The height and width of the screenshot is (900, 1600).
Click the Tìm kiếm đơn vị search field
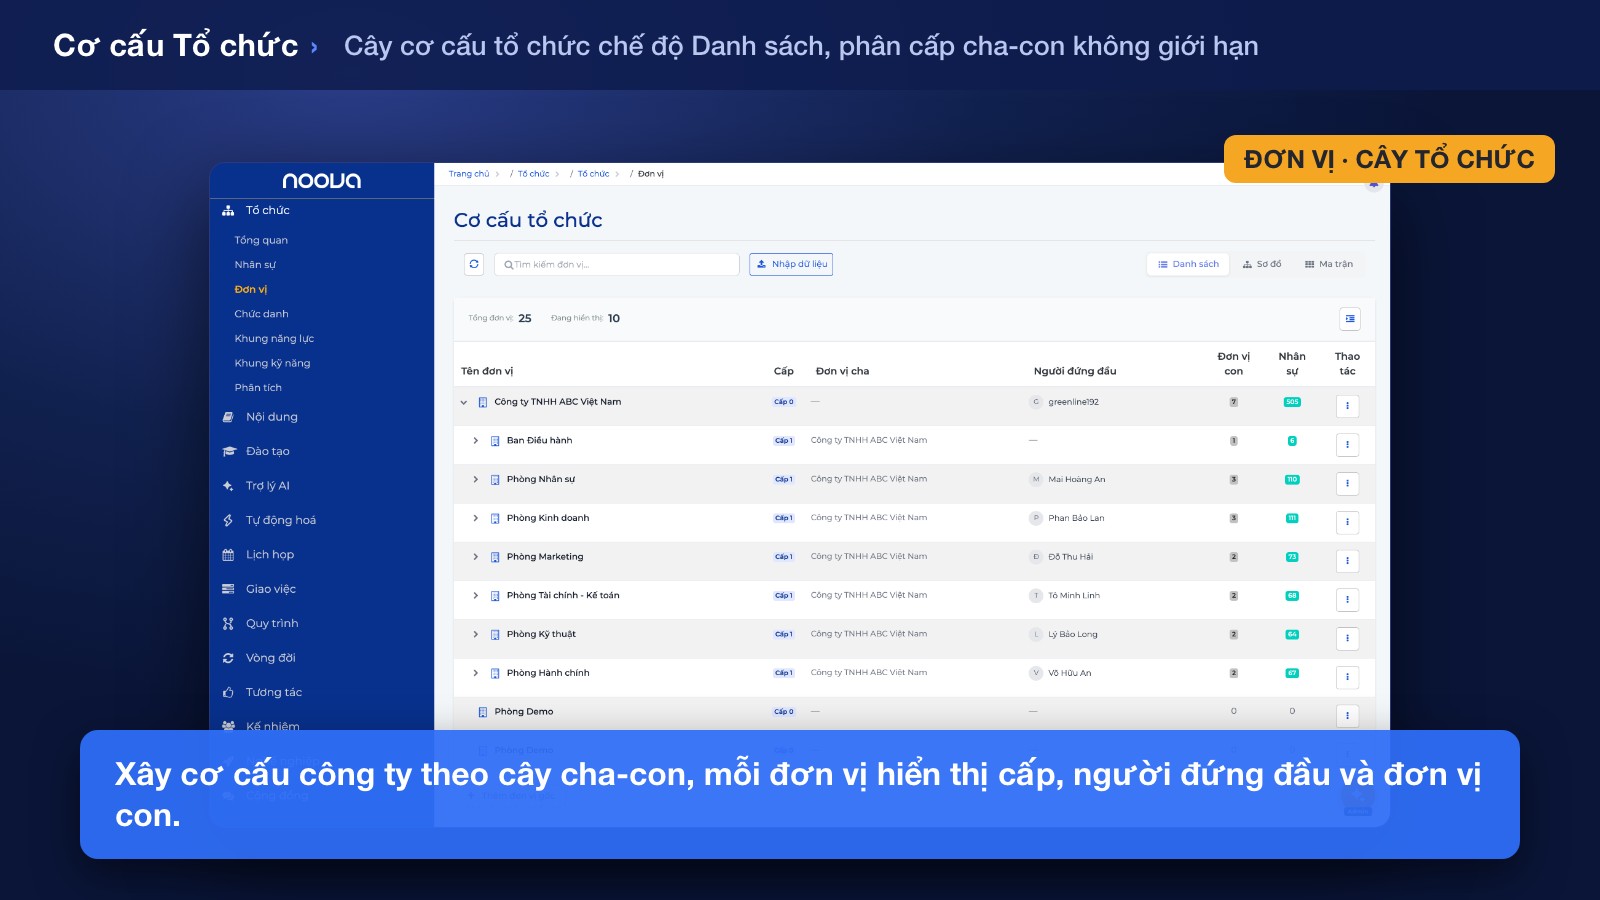click(x=617, y=264)
